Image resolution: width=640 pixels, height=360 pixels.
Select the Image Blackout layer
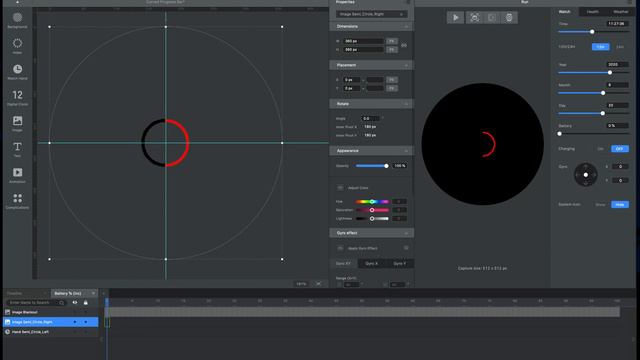point(51,312)
